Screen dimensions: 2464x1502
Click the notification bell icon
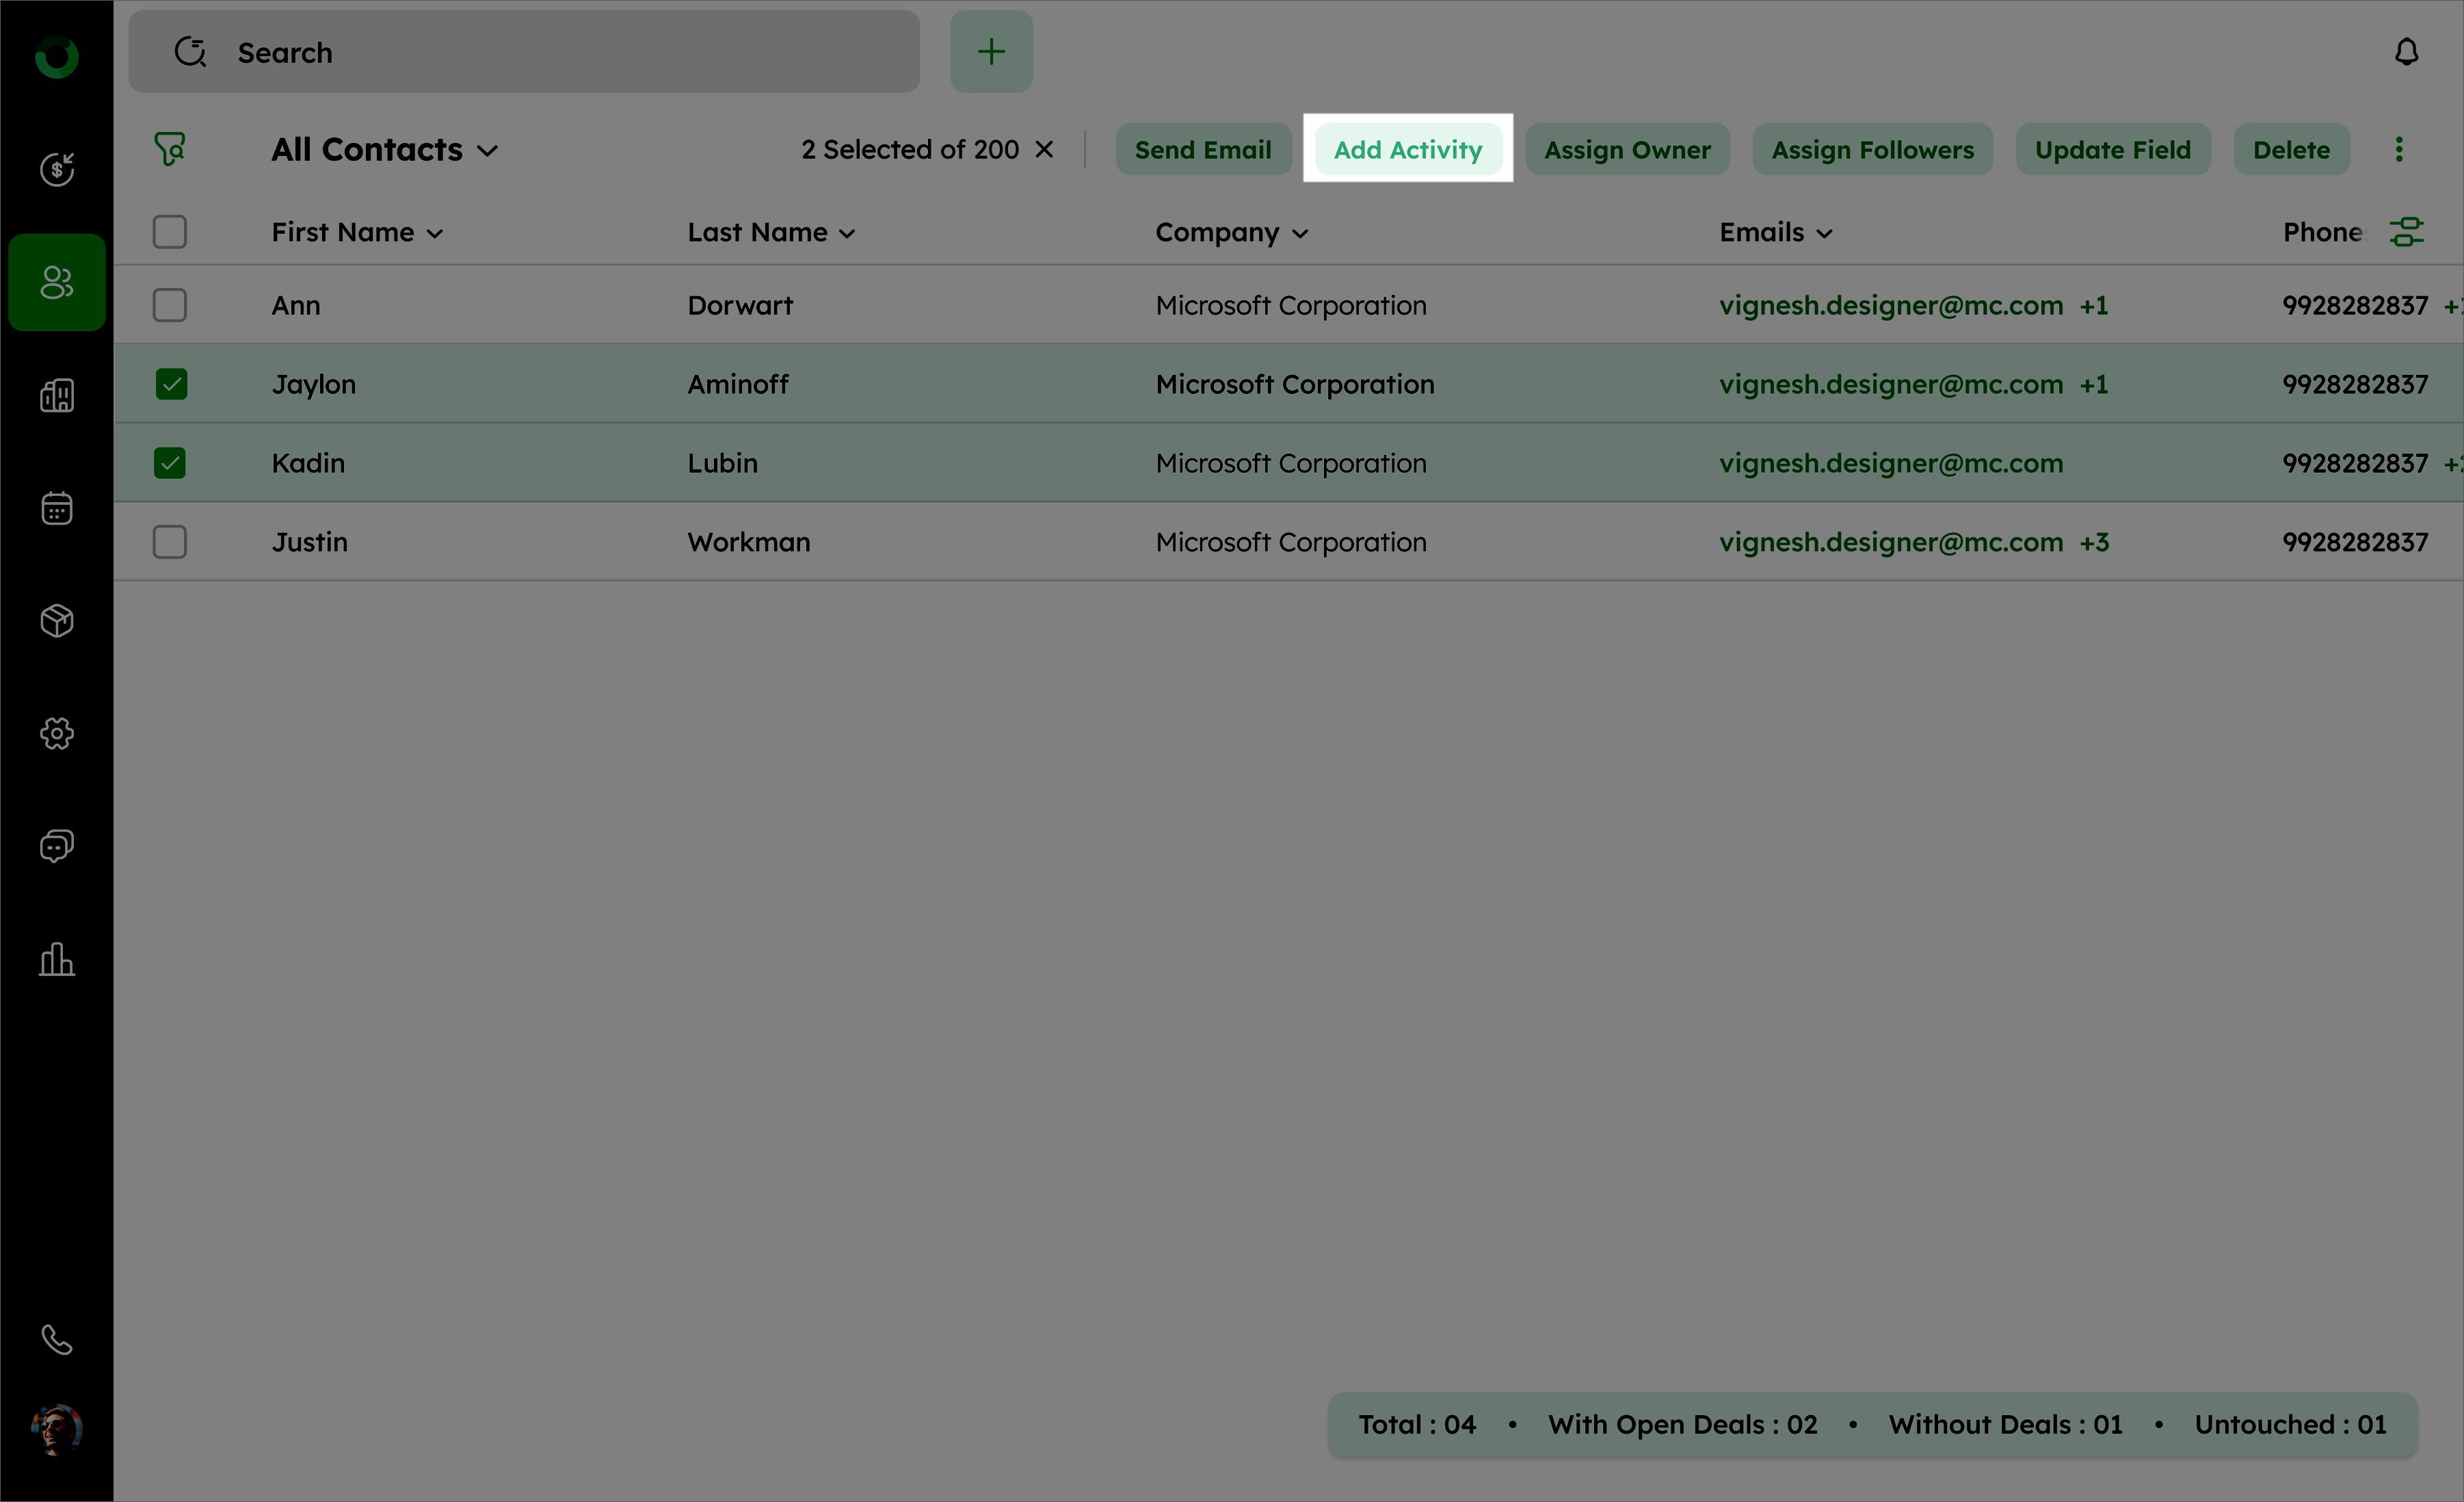tap(2406, 52)
